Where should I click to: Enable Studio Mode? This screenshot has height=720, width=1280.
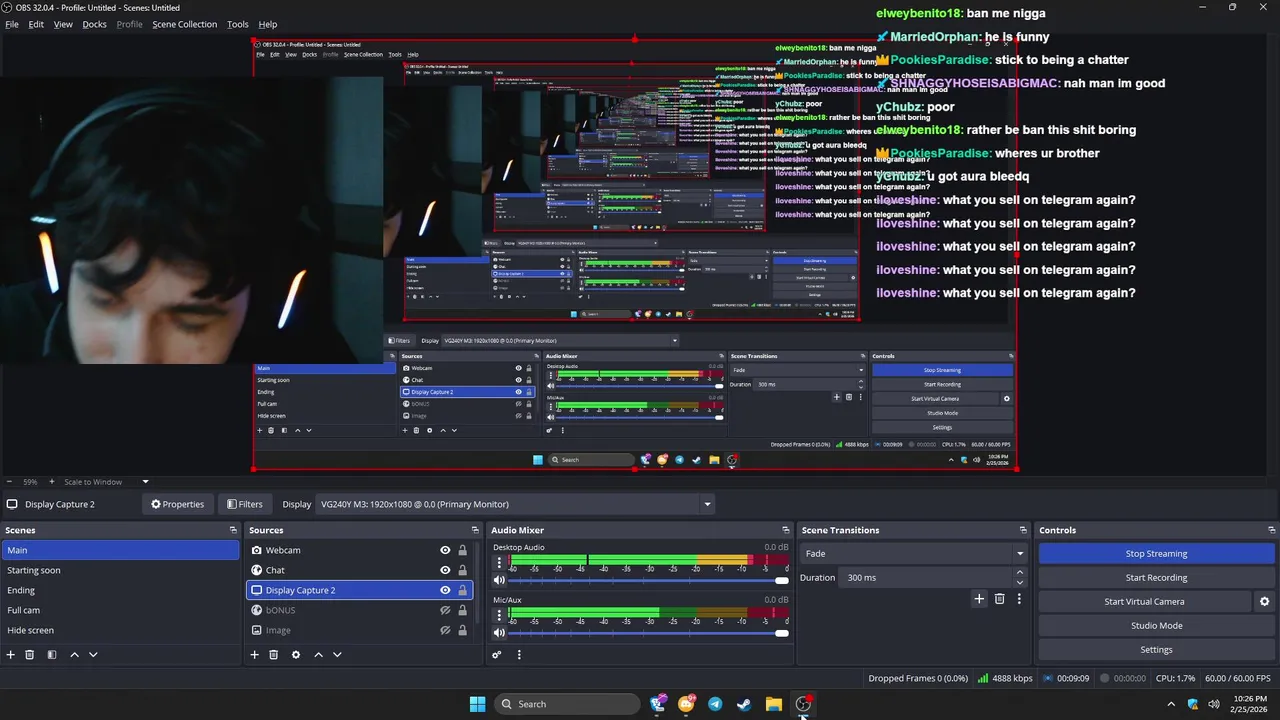tap(1156, 625)
